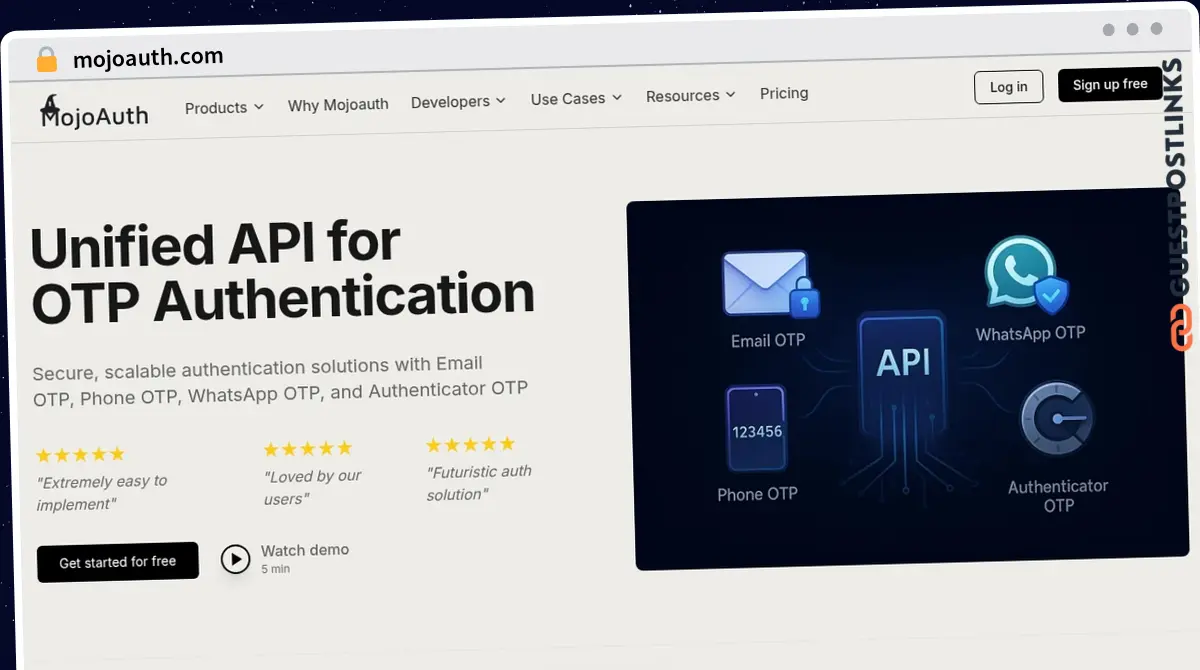The image size is (1200, 670).
Task: Select Why Mojoauth in the navigation
Action: 338,104
